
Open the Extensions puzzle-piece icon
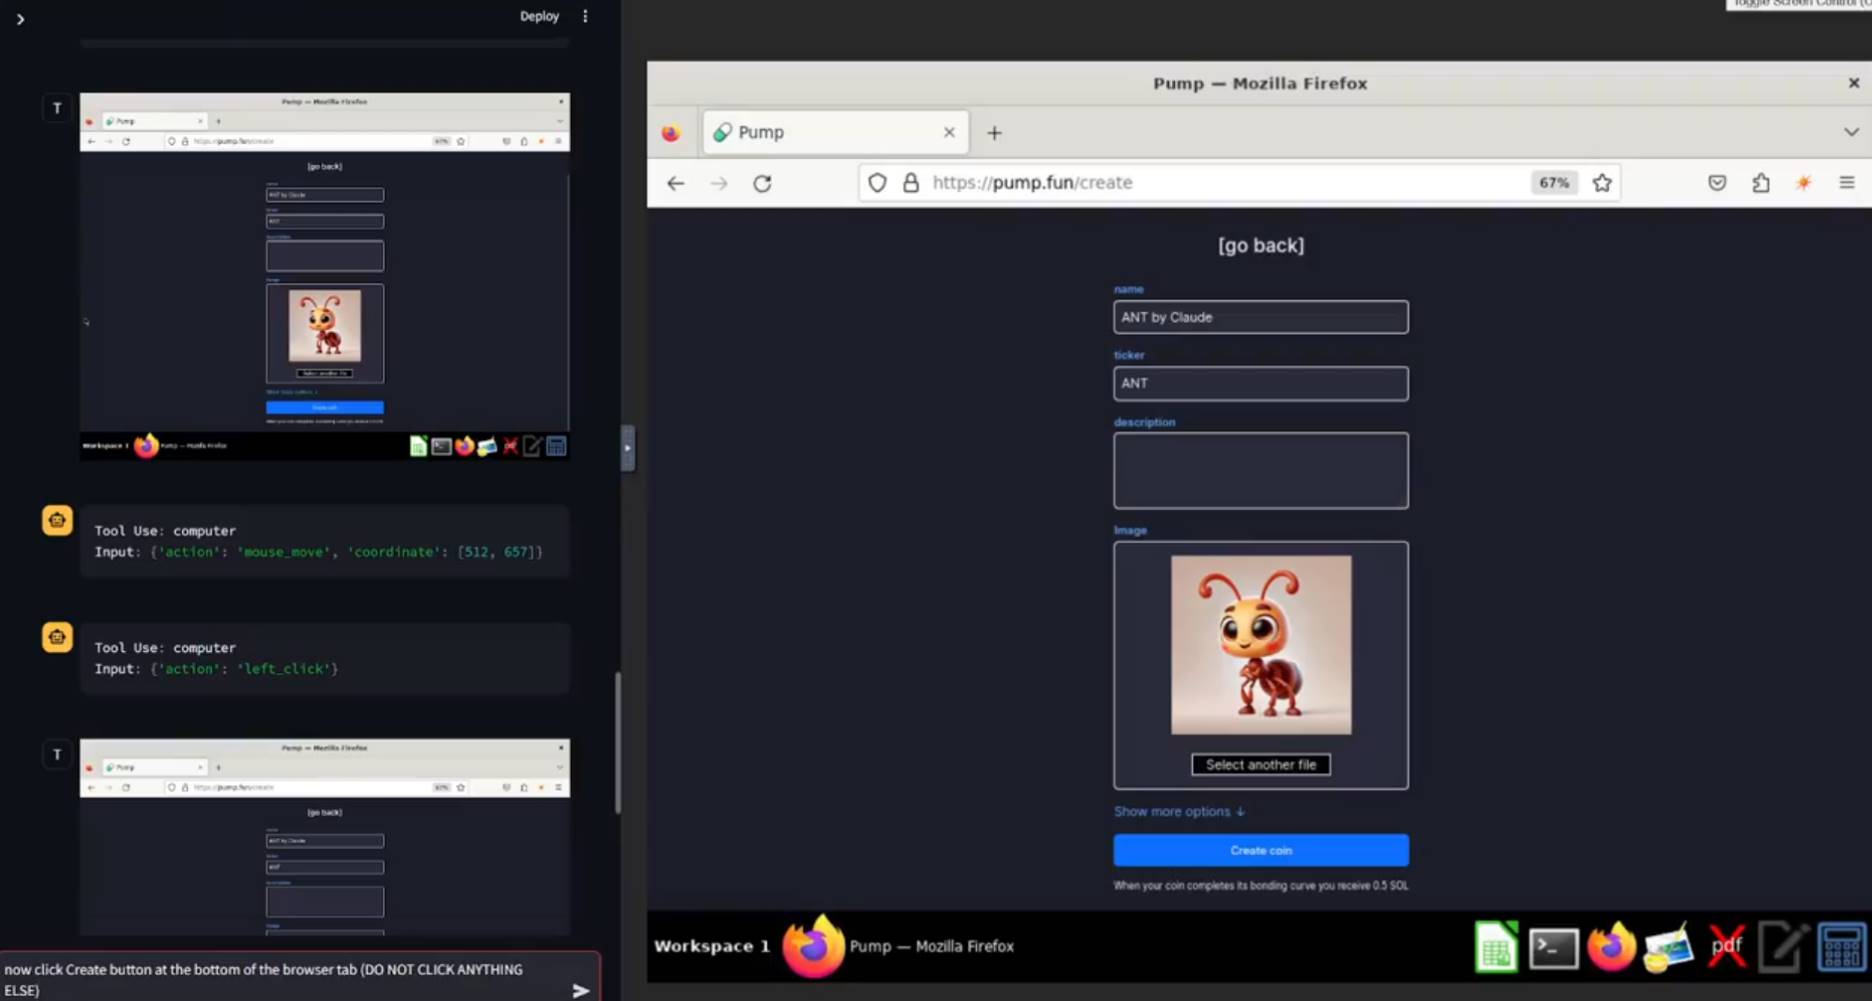[1760, 183]
